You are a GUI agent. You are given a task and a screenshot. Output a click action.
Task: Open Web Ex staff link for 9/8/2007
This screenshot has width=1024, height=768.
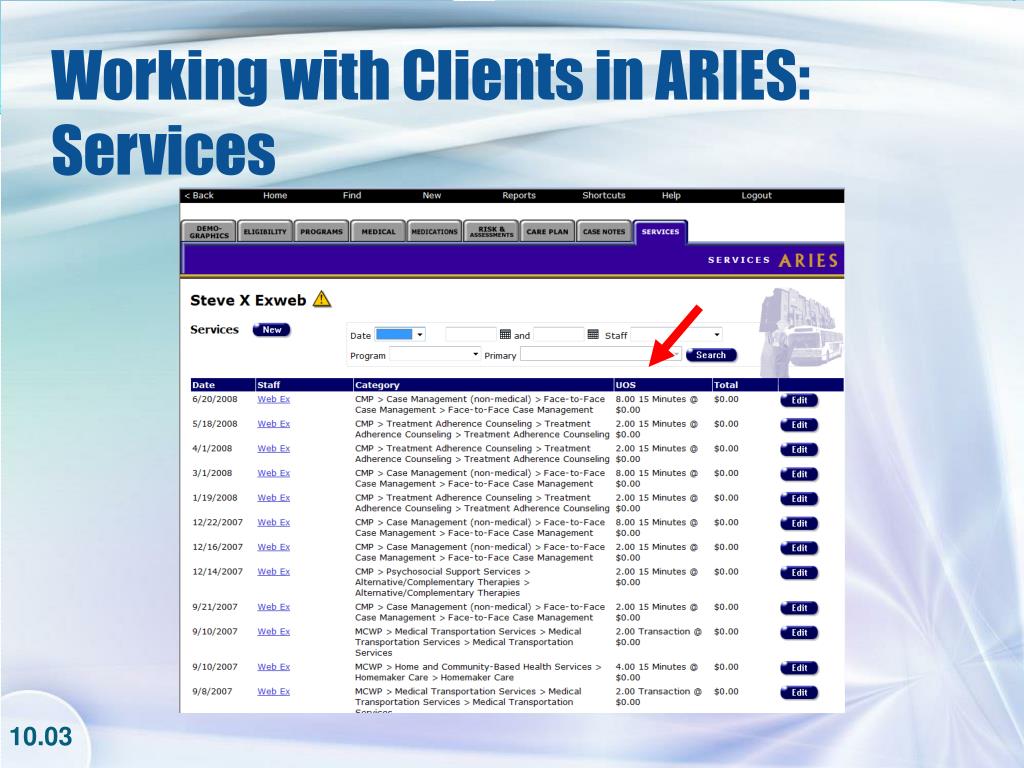[274, 692]
